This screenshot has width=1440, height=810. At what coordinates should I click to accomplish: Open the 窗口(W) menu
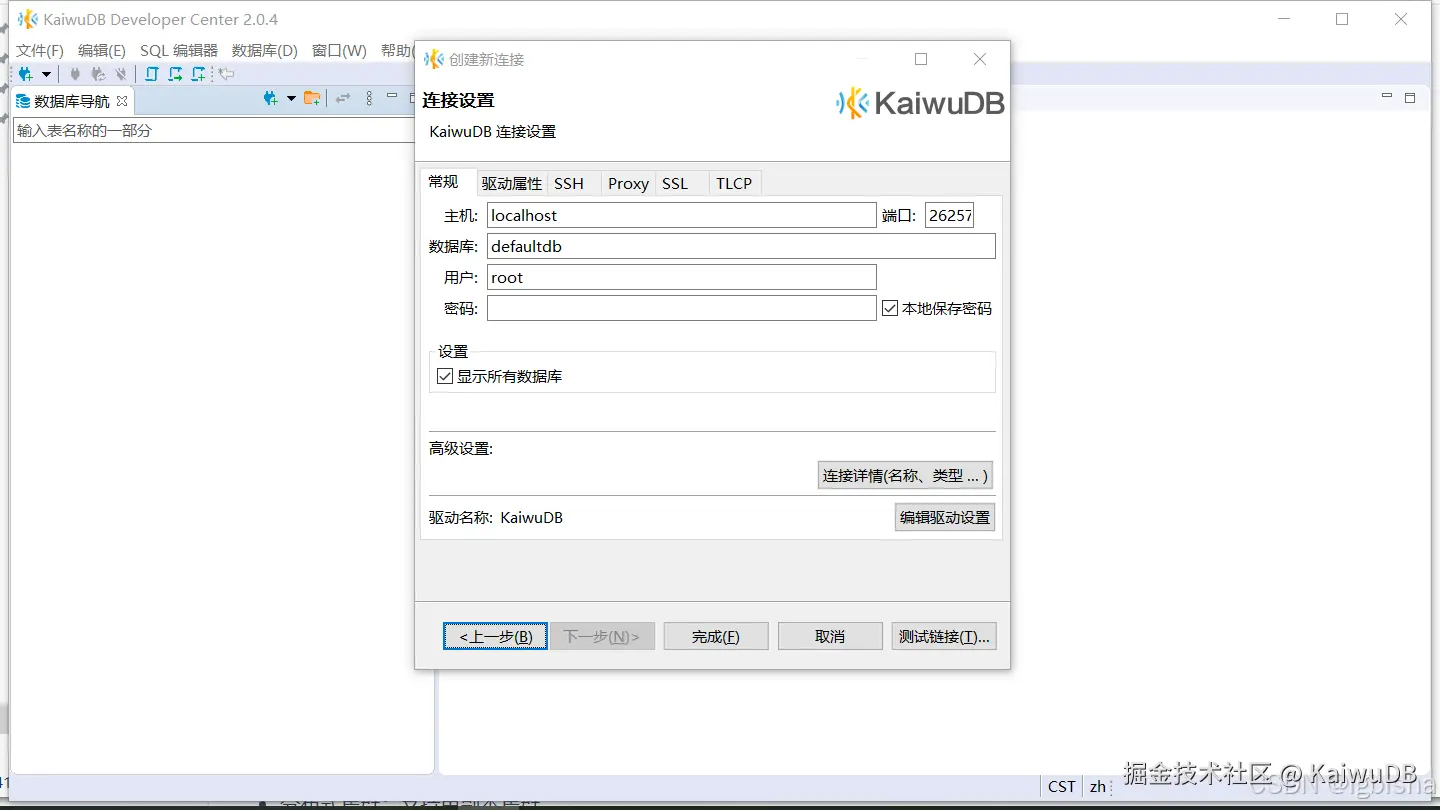(339, 50)
